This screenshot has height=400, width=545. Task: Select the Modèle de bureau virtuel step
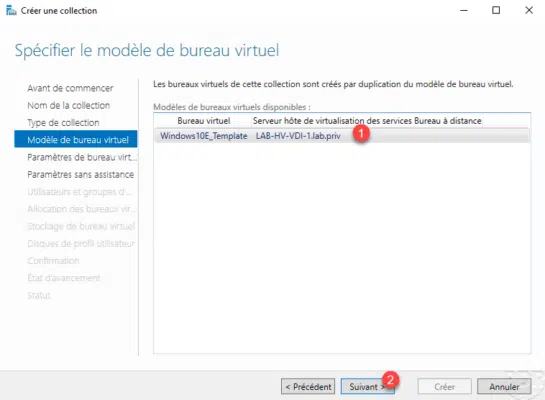click(76, 139)
